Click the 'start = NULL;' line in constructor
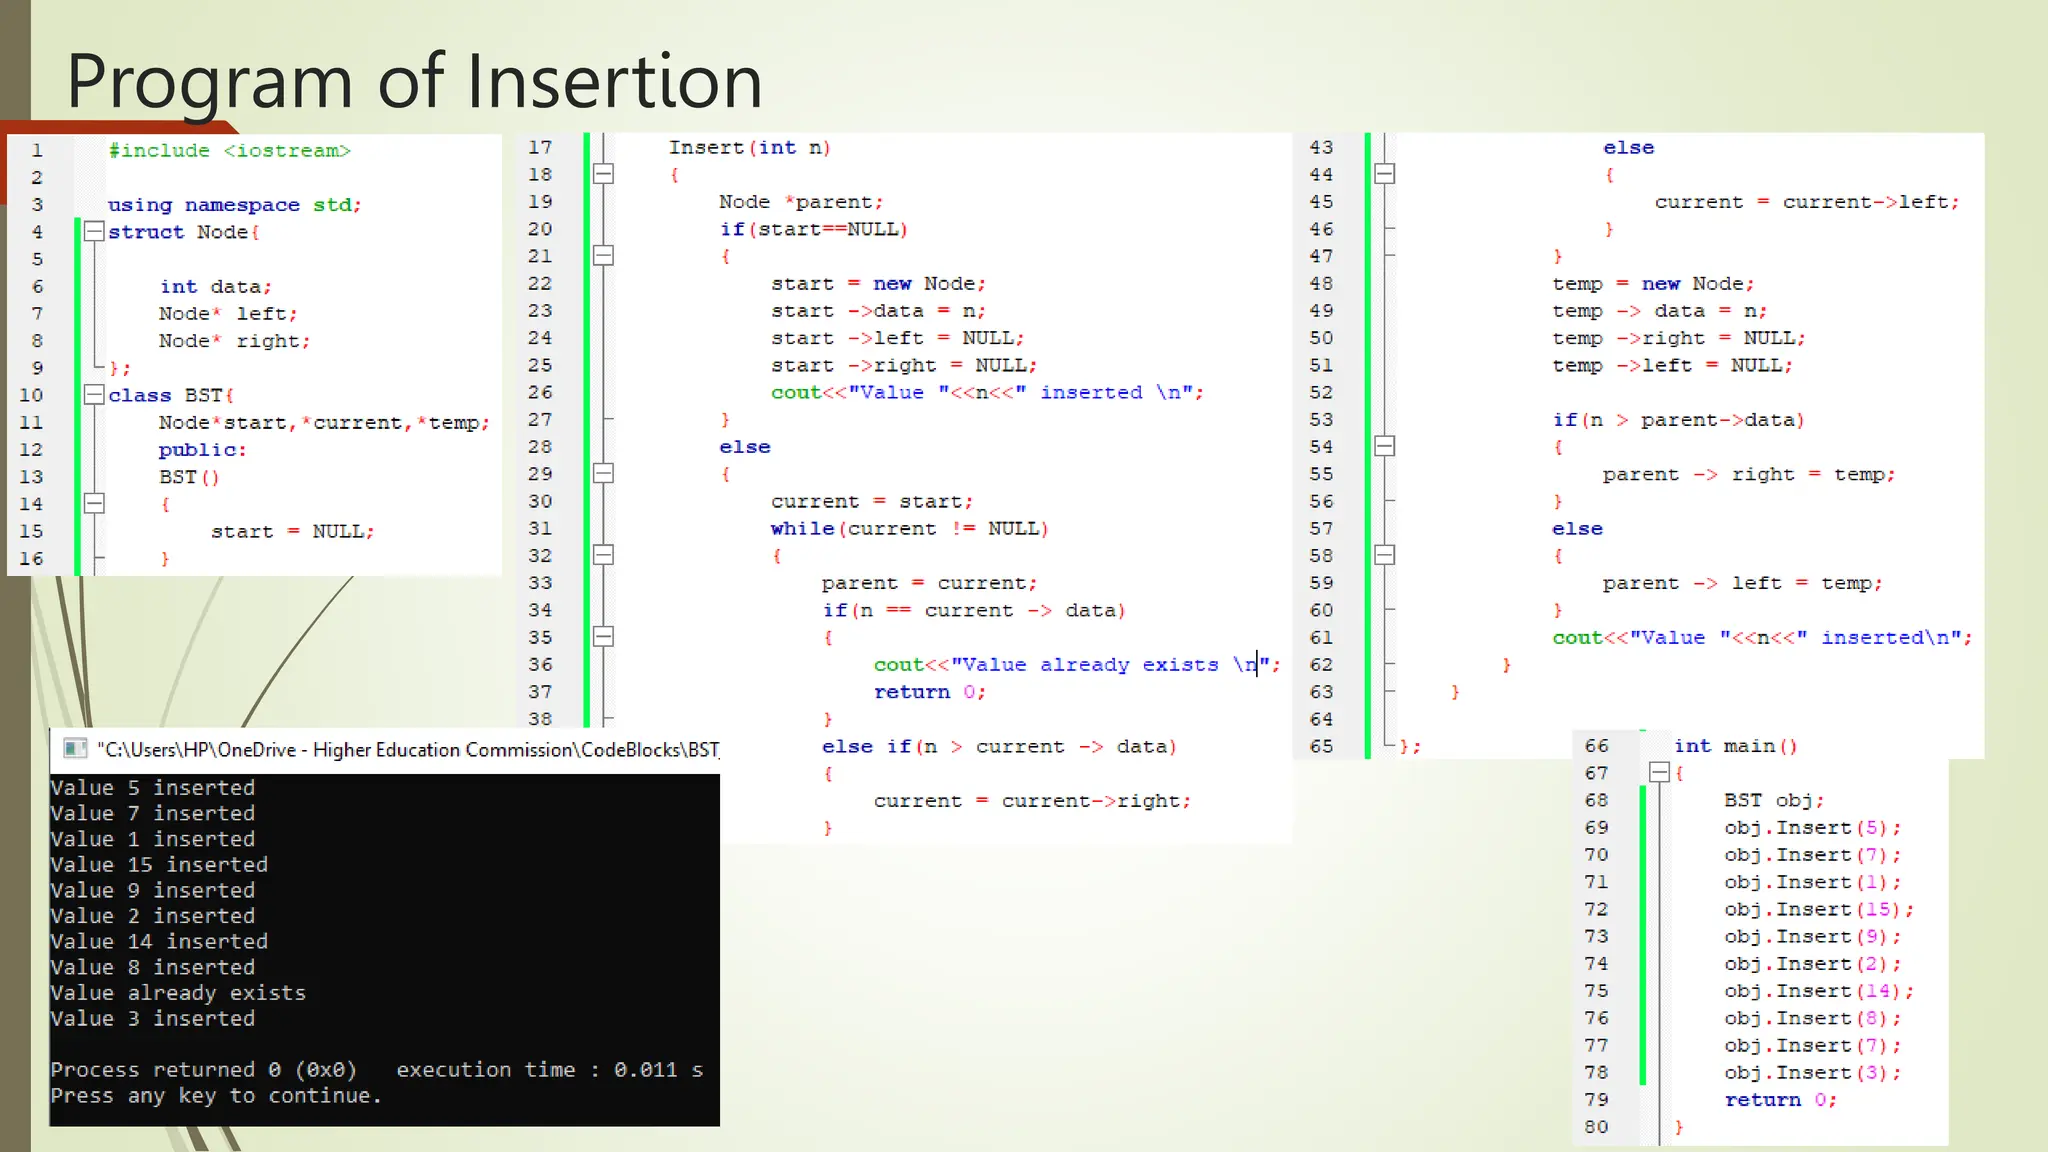The image size is (2048, 1152). pyautogui.click(x=292, y=532)
